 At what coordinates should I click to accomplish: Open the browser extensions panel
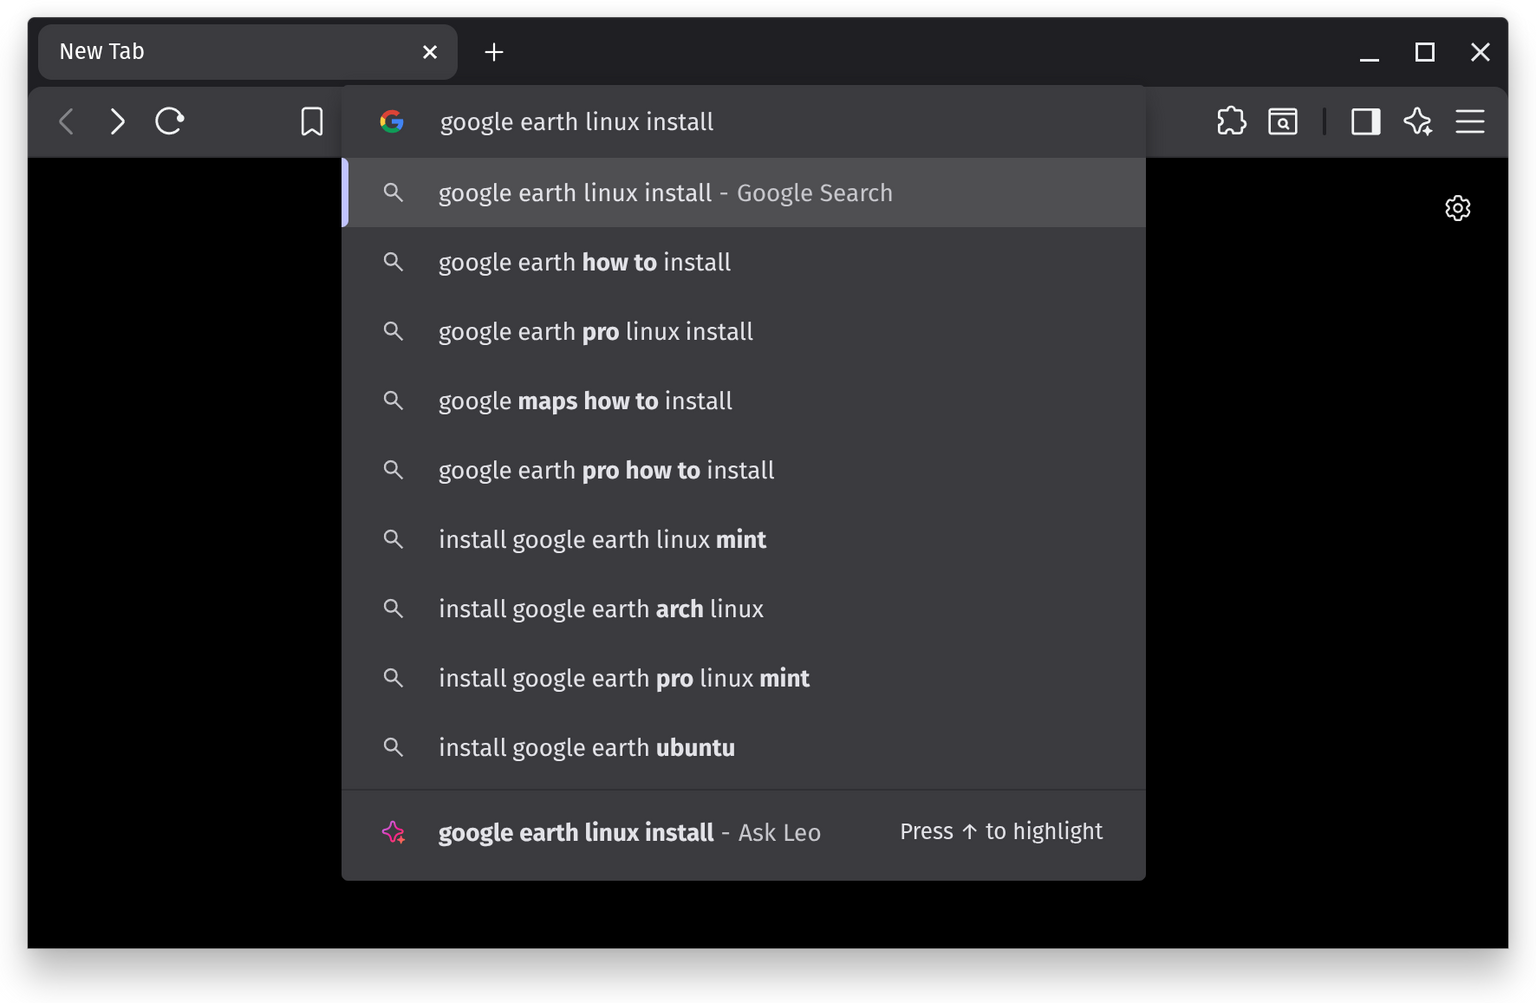pyautogui.click(x=1231, y=121)
